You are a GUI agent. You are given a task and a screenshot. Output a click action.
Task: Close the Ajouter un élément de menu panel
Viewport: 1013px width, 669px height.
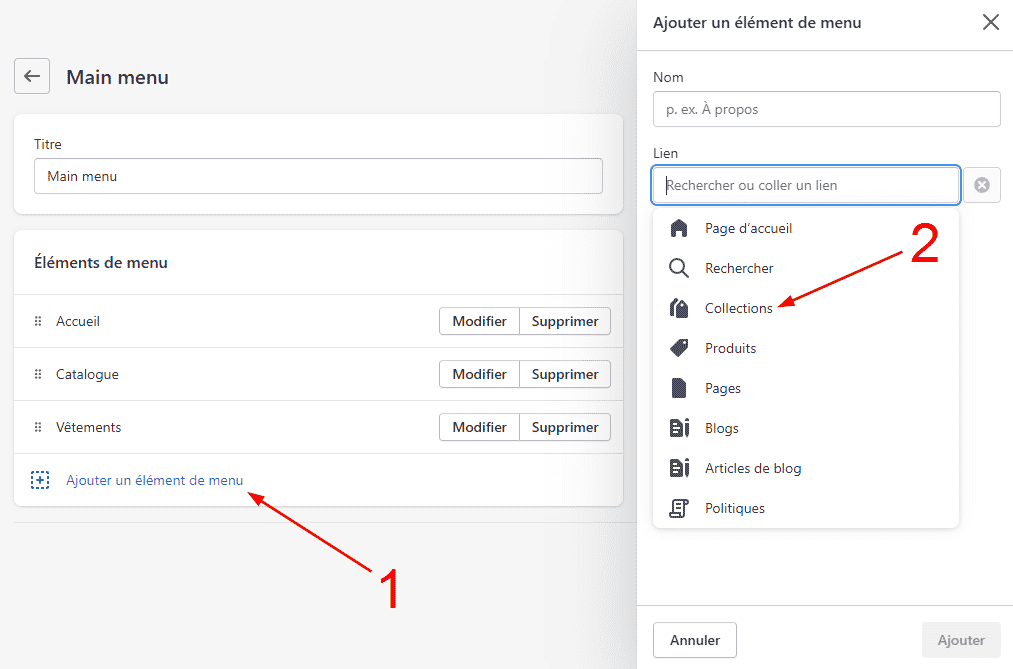(x=990, y=22)
